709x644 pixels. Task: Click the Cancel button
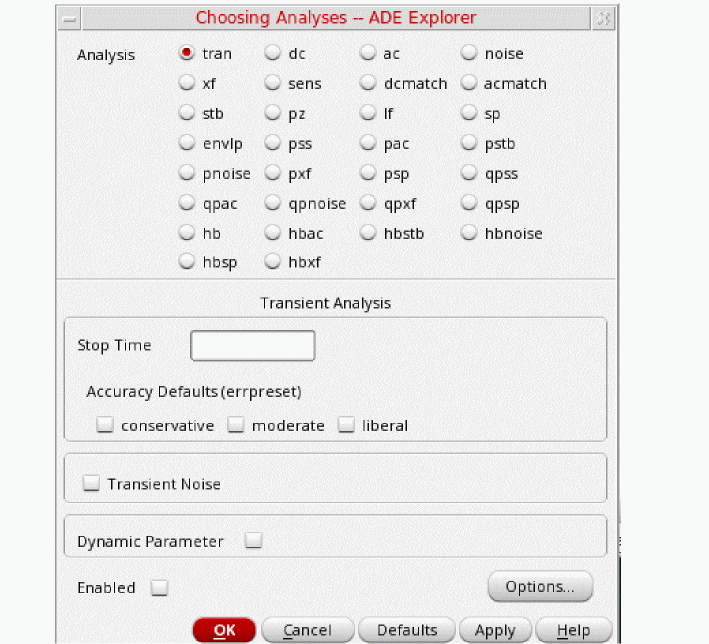tap(307, 630)
